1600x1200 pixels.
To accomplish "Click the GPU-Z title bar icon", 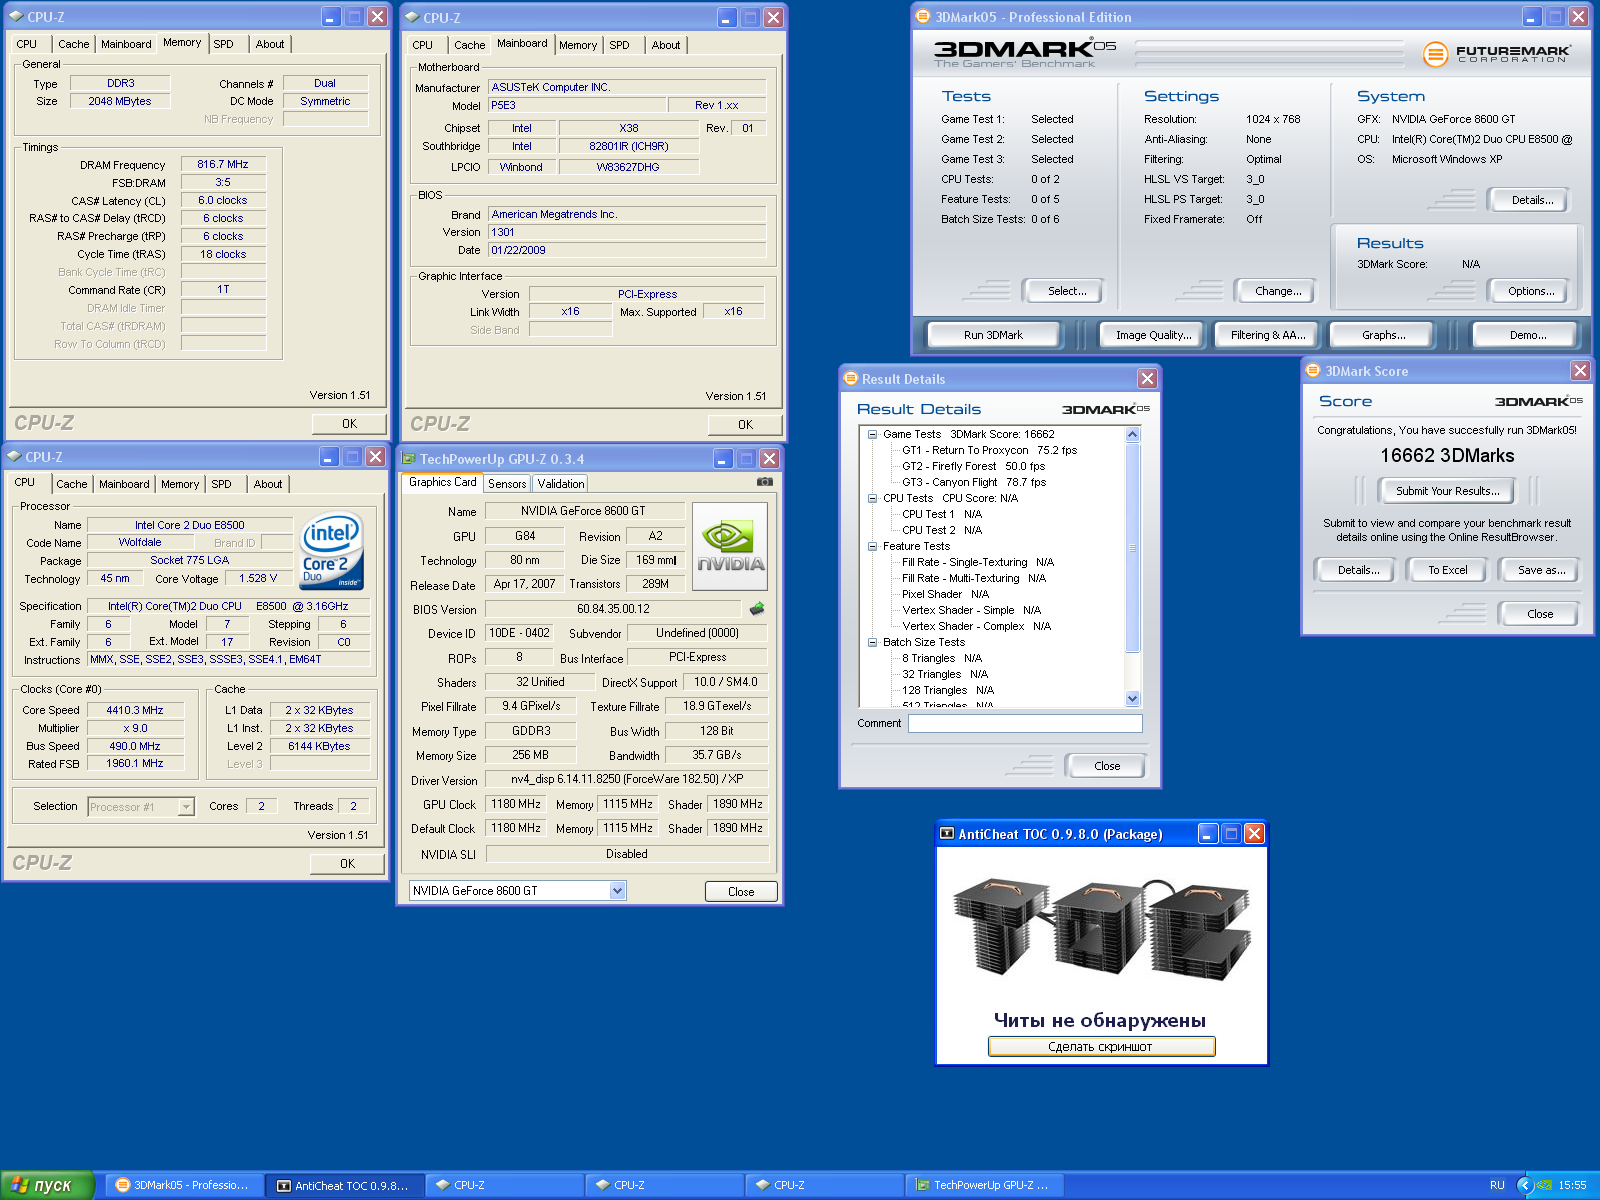I will [x=409, y=459].
